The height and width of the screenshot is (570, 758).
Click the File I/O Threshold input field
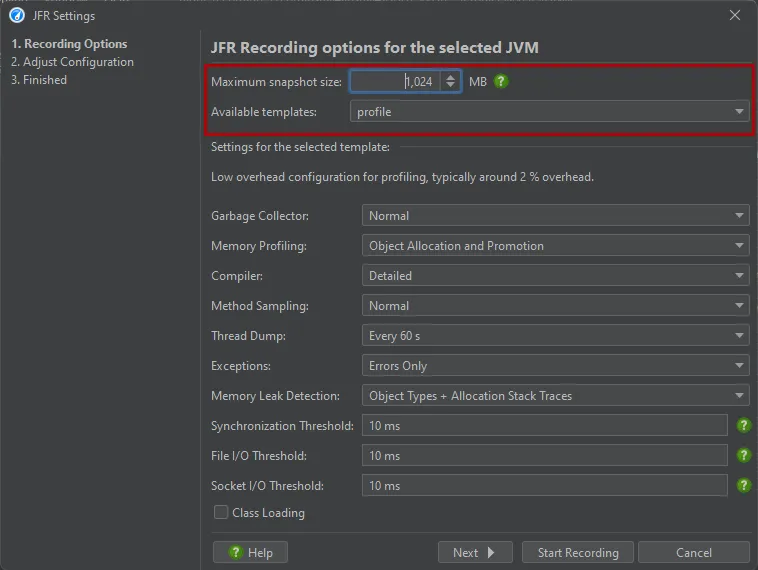[x=545, y=455]
